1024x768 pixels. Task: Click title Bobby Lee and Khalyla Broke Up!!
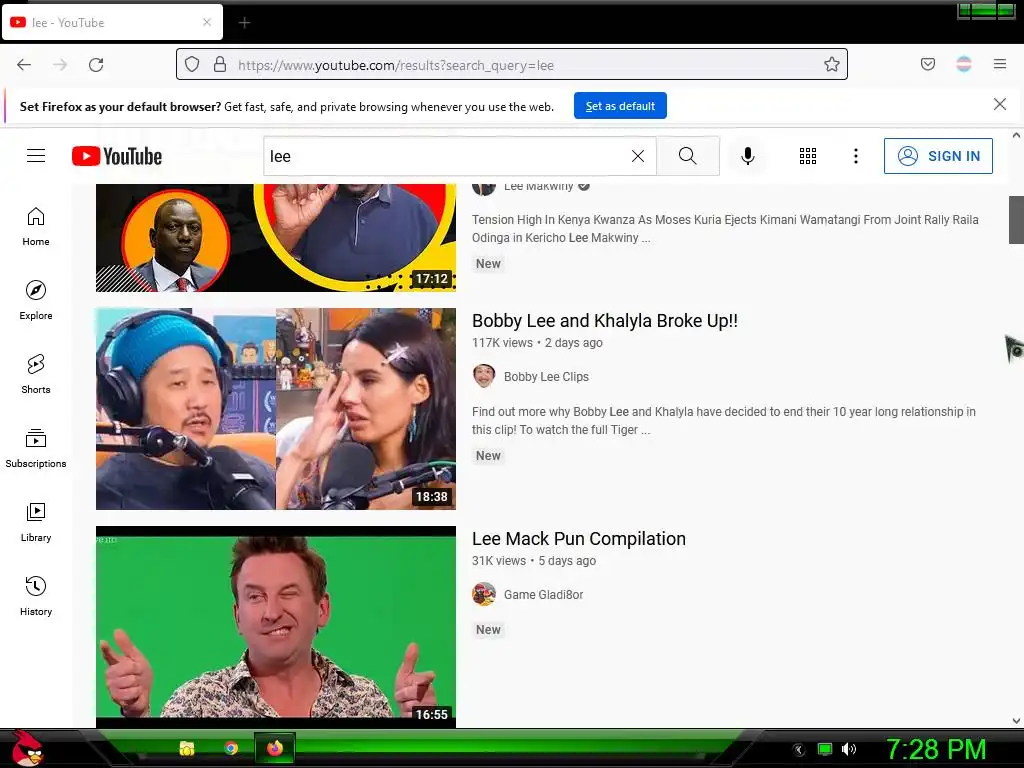click(605, 321)
